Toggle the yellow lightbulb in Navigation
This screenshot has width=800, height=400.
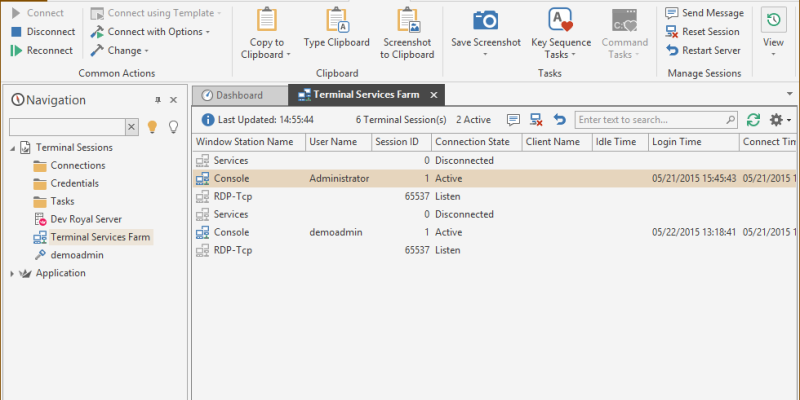[153, 127]
